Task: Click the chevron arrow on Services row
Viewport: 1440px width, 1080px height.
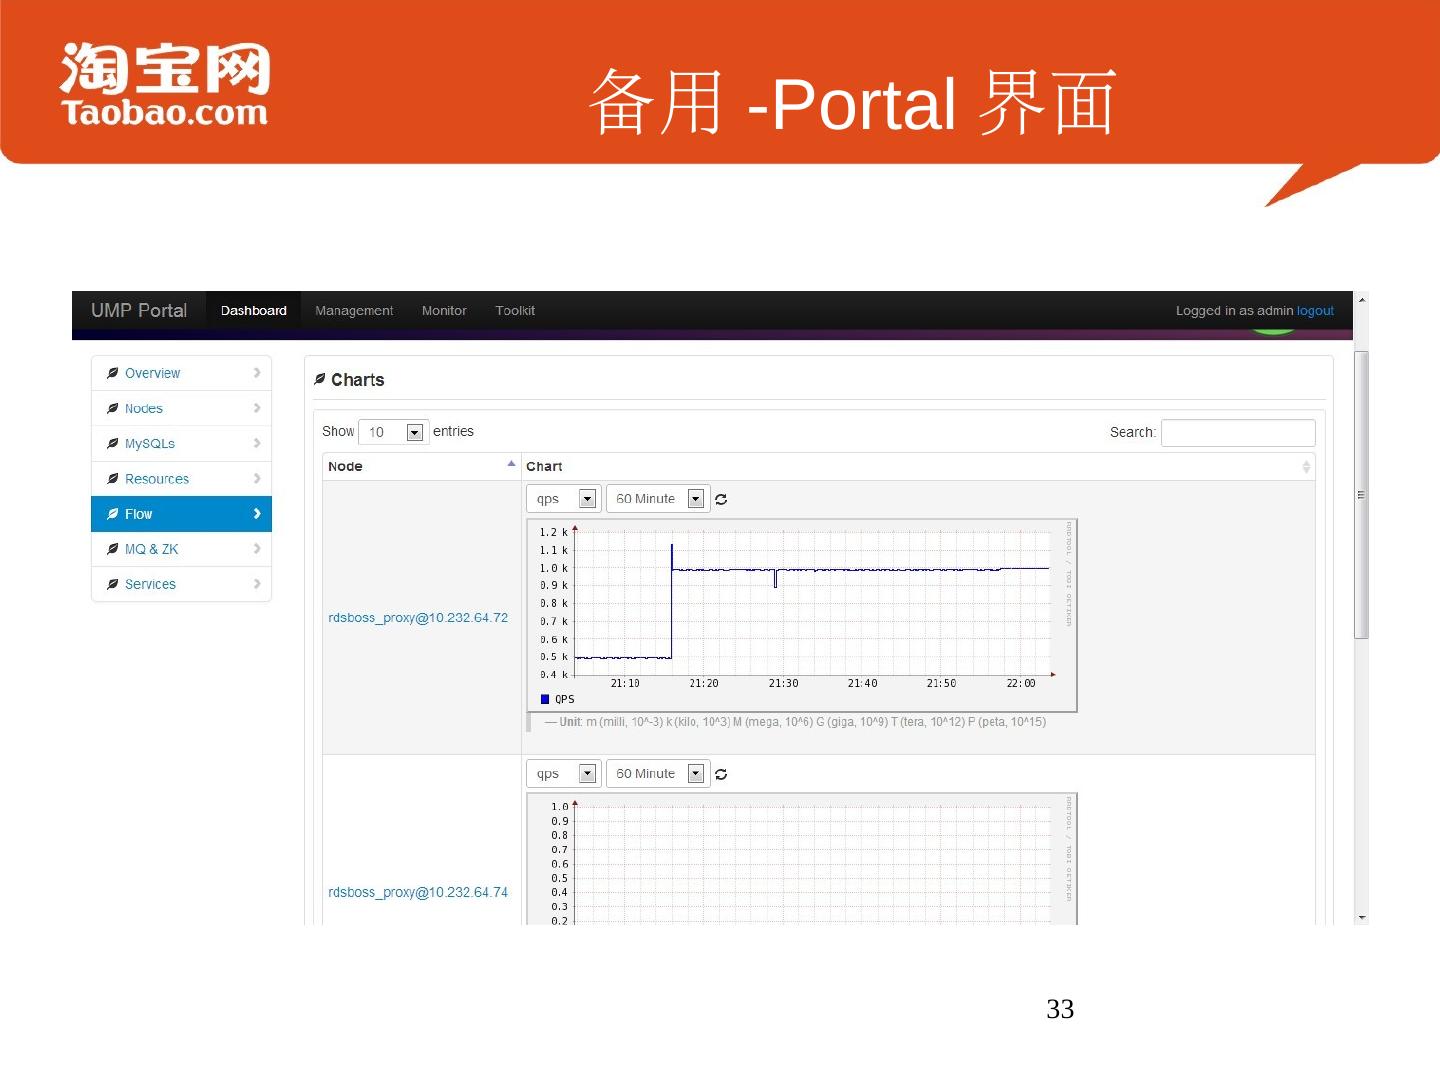Action: point(257,584)
